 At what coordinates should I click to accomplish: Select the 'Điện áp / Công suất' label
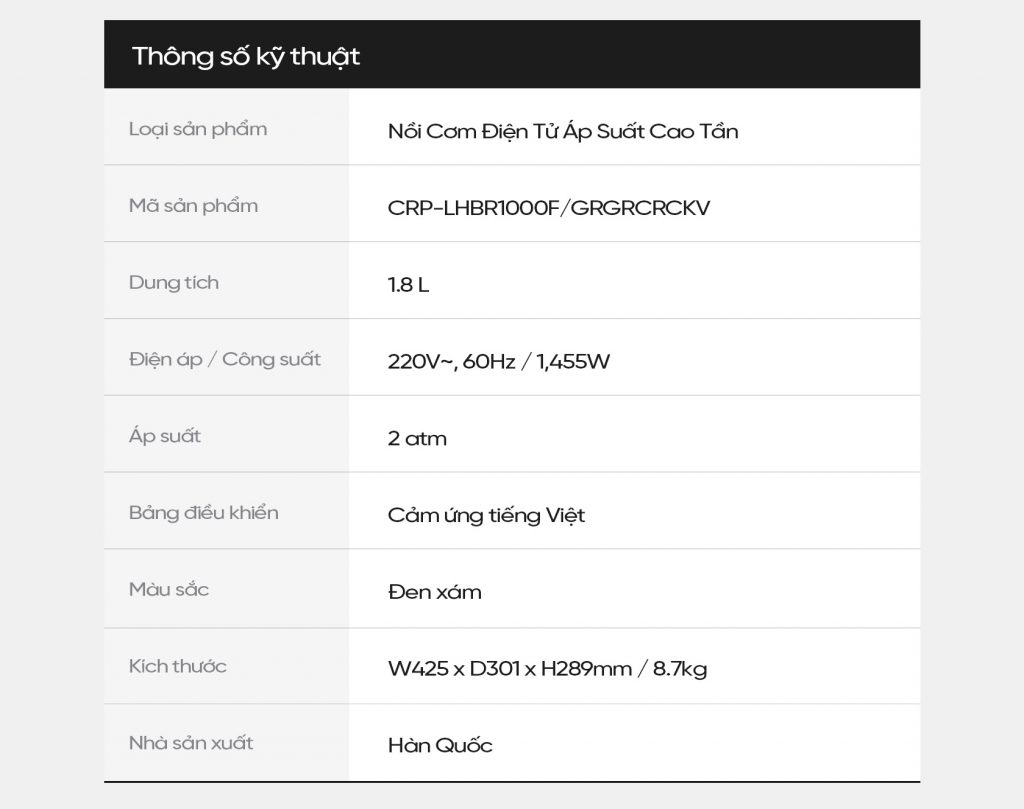pyautogui.click(x=225, y=359)
